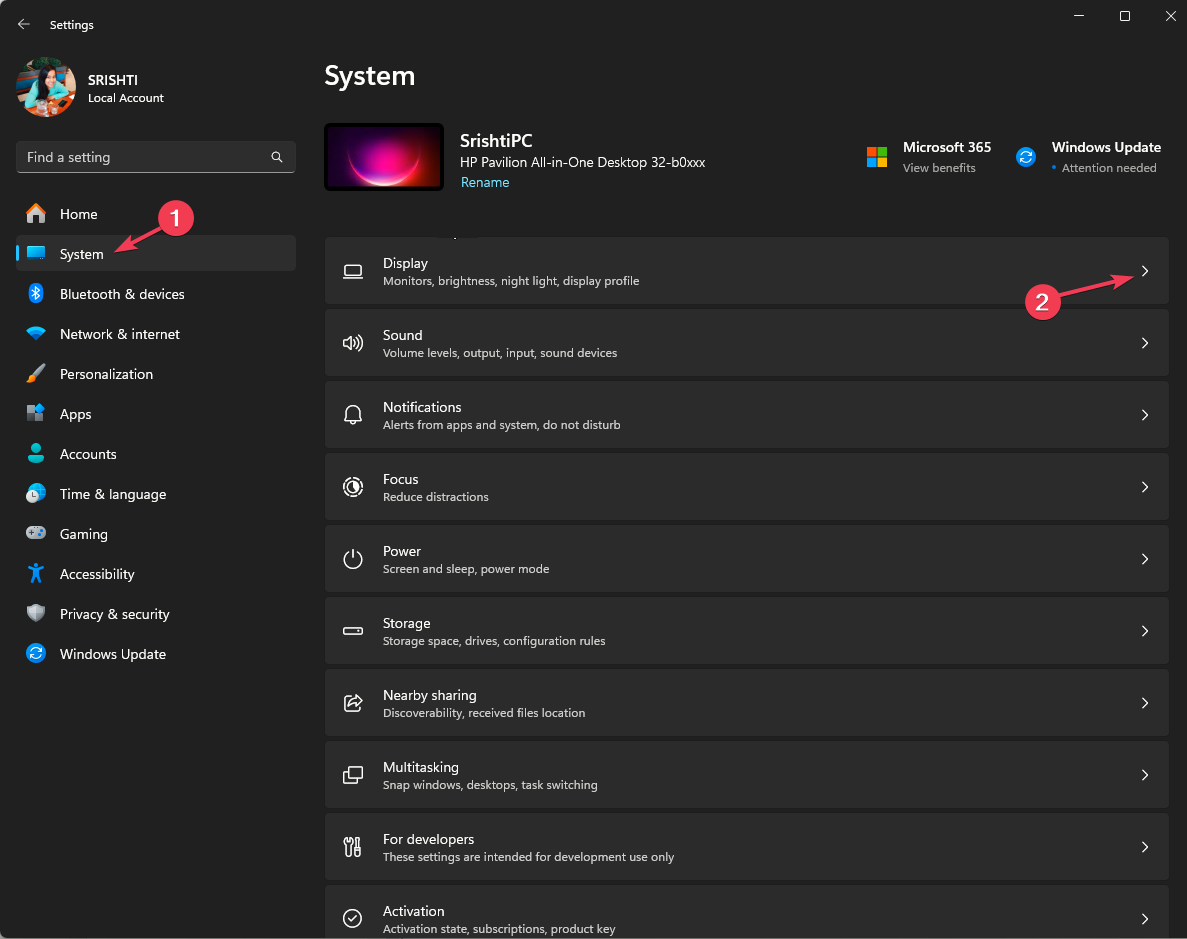Click the Network & internet Wi-Fi icon
This screenshot has width=1187, height=939.
pos(36,334)
